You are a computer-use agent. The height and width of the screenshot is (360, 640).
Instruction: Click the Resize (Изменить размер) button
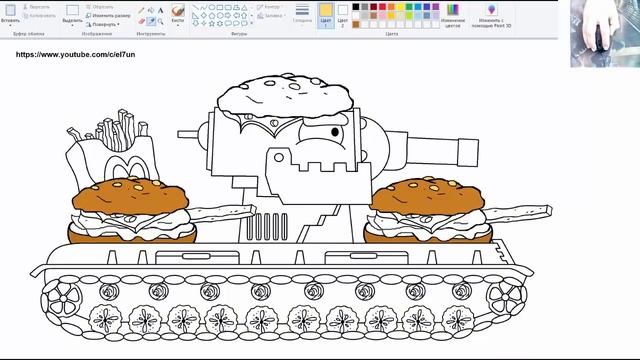[108, 16]
